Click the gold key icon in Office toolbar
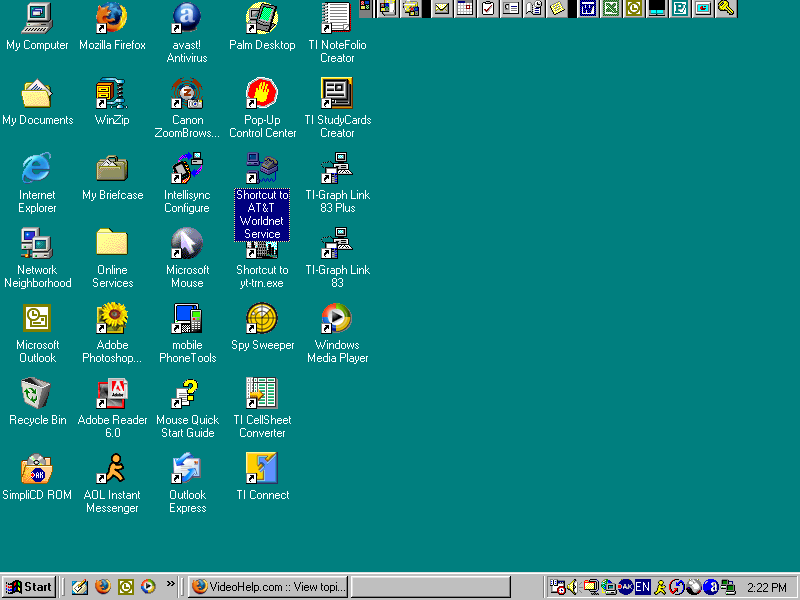 726,9
